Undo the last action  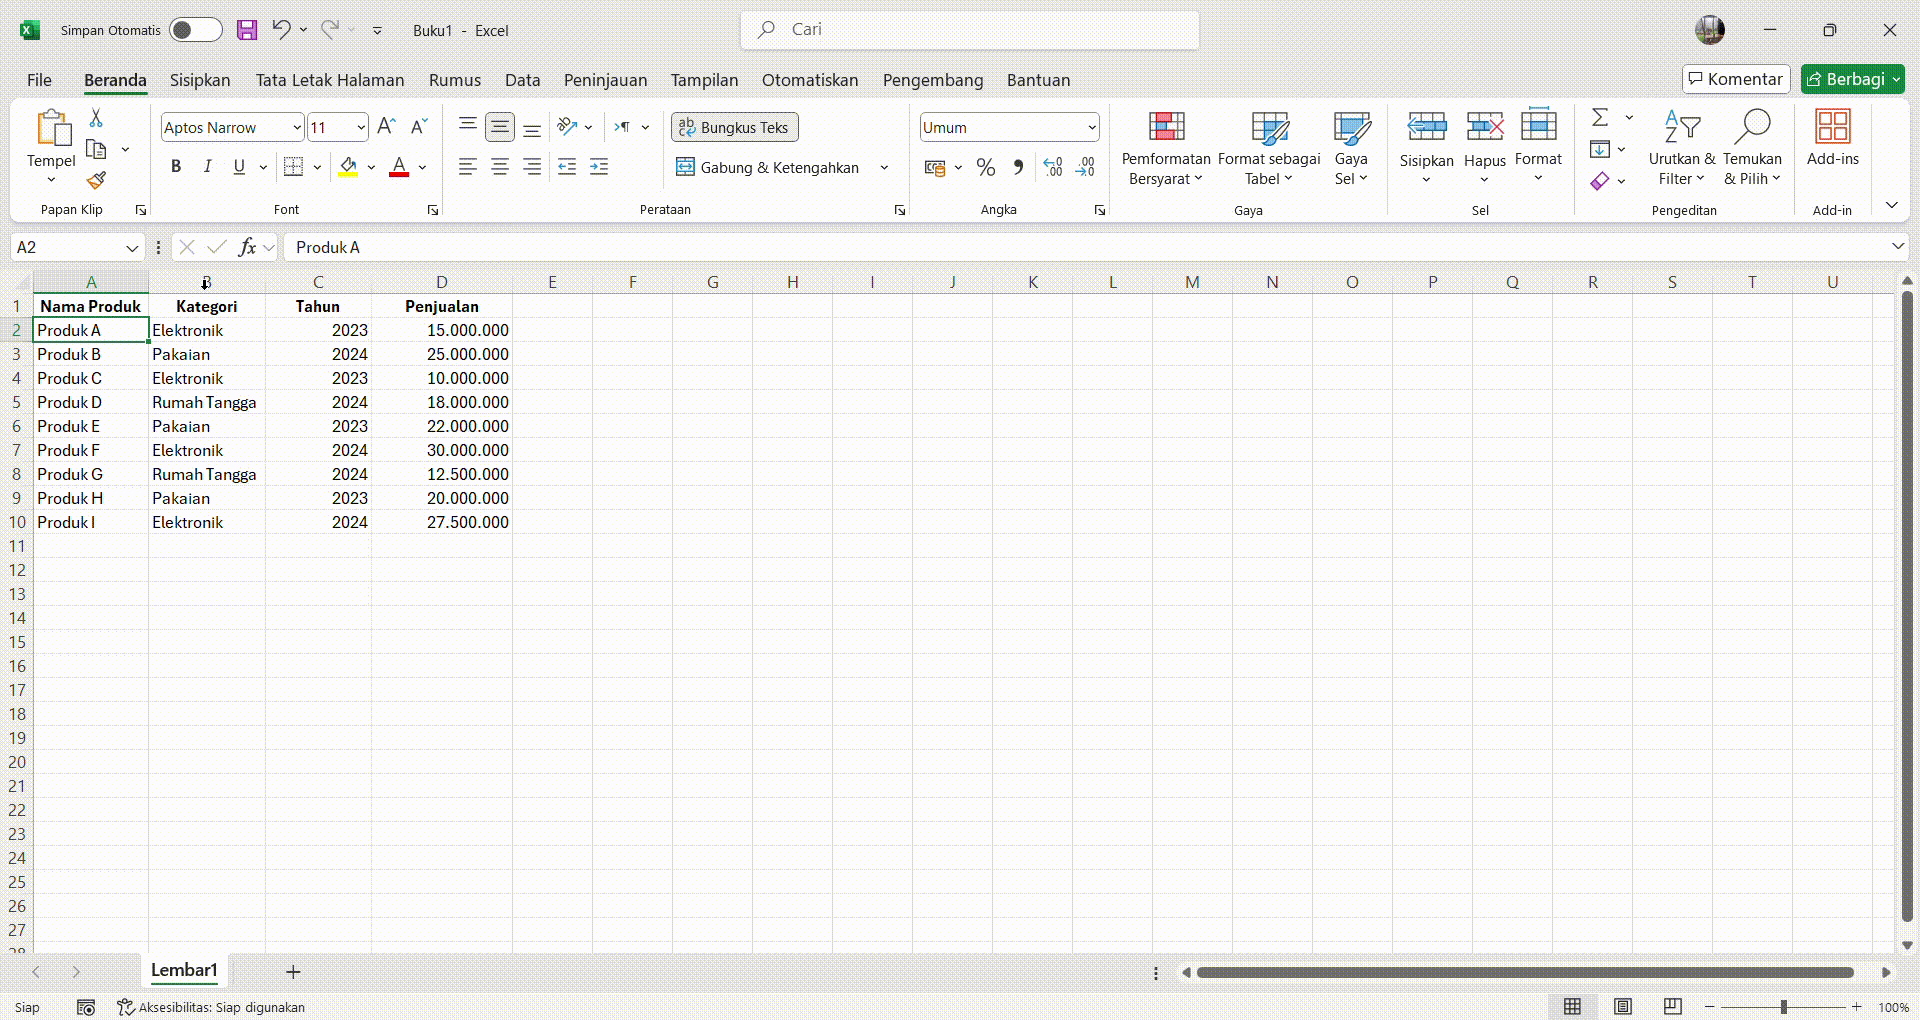(281, 30)
